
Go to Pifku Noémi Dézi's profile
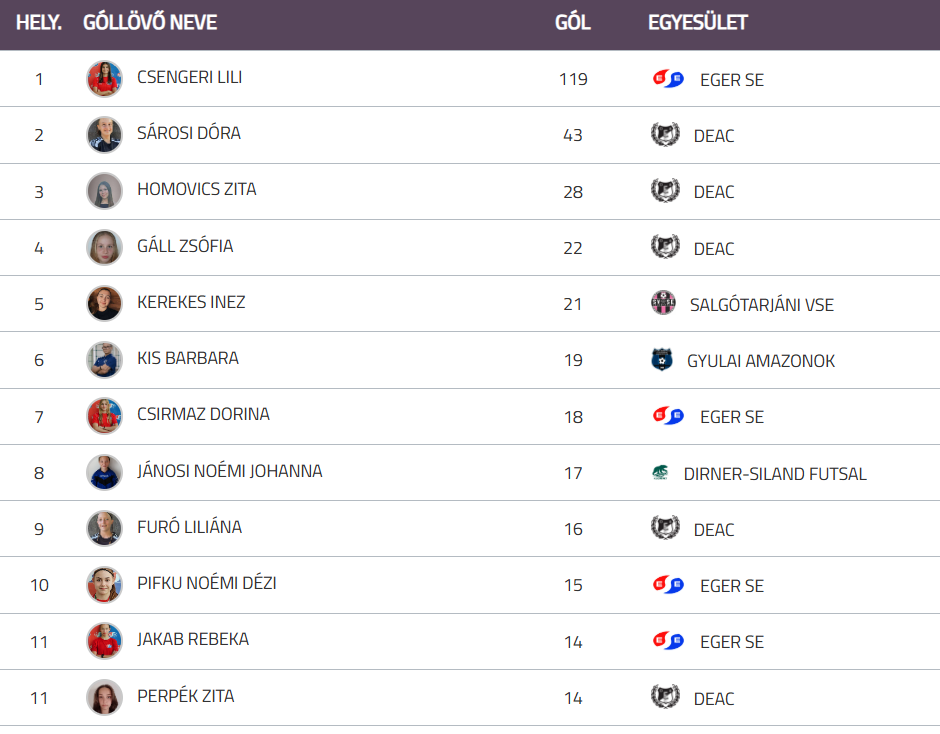click(207, 583)
